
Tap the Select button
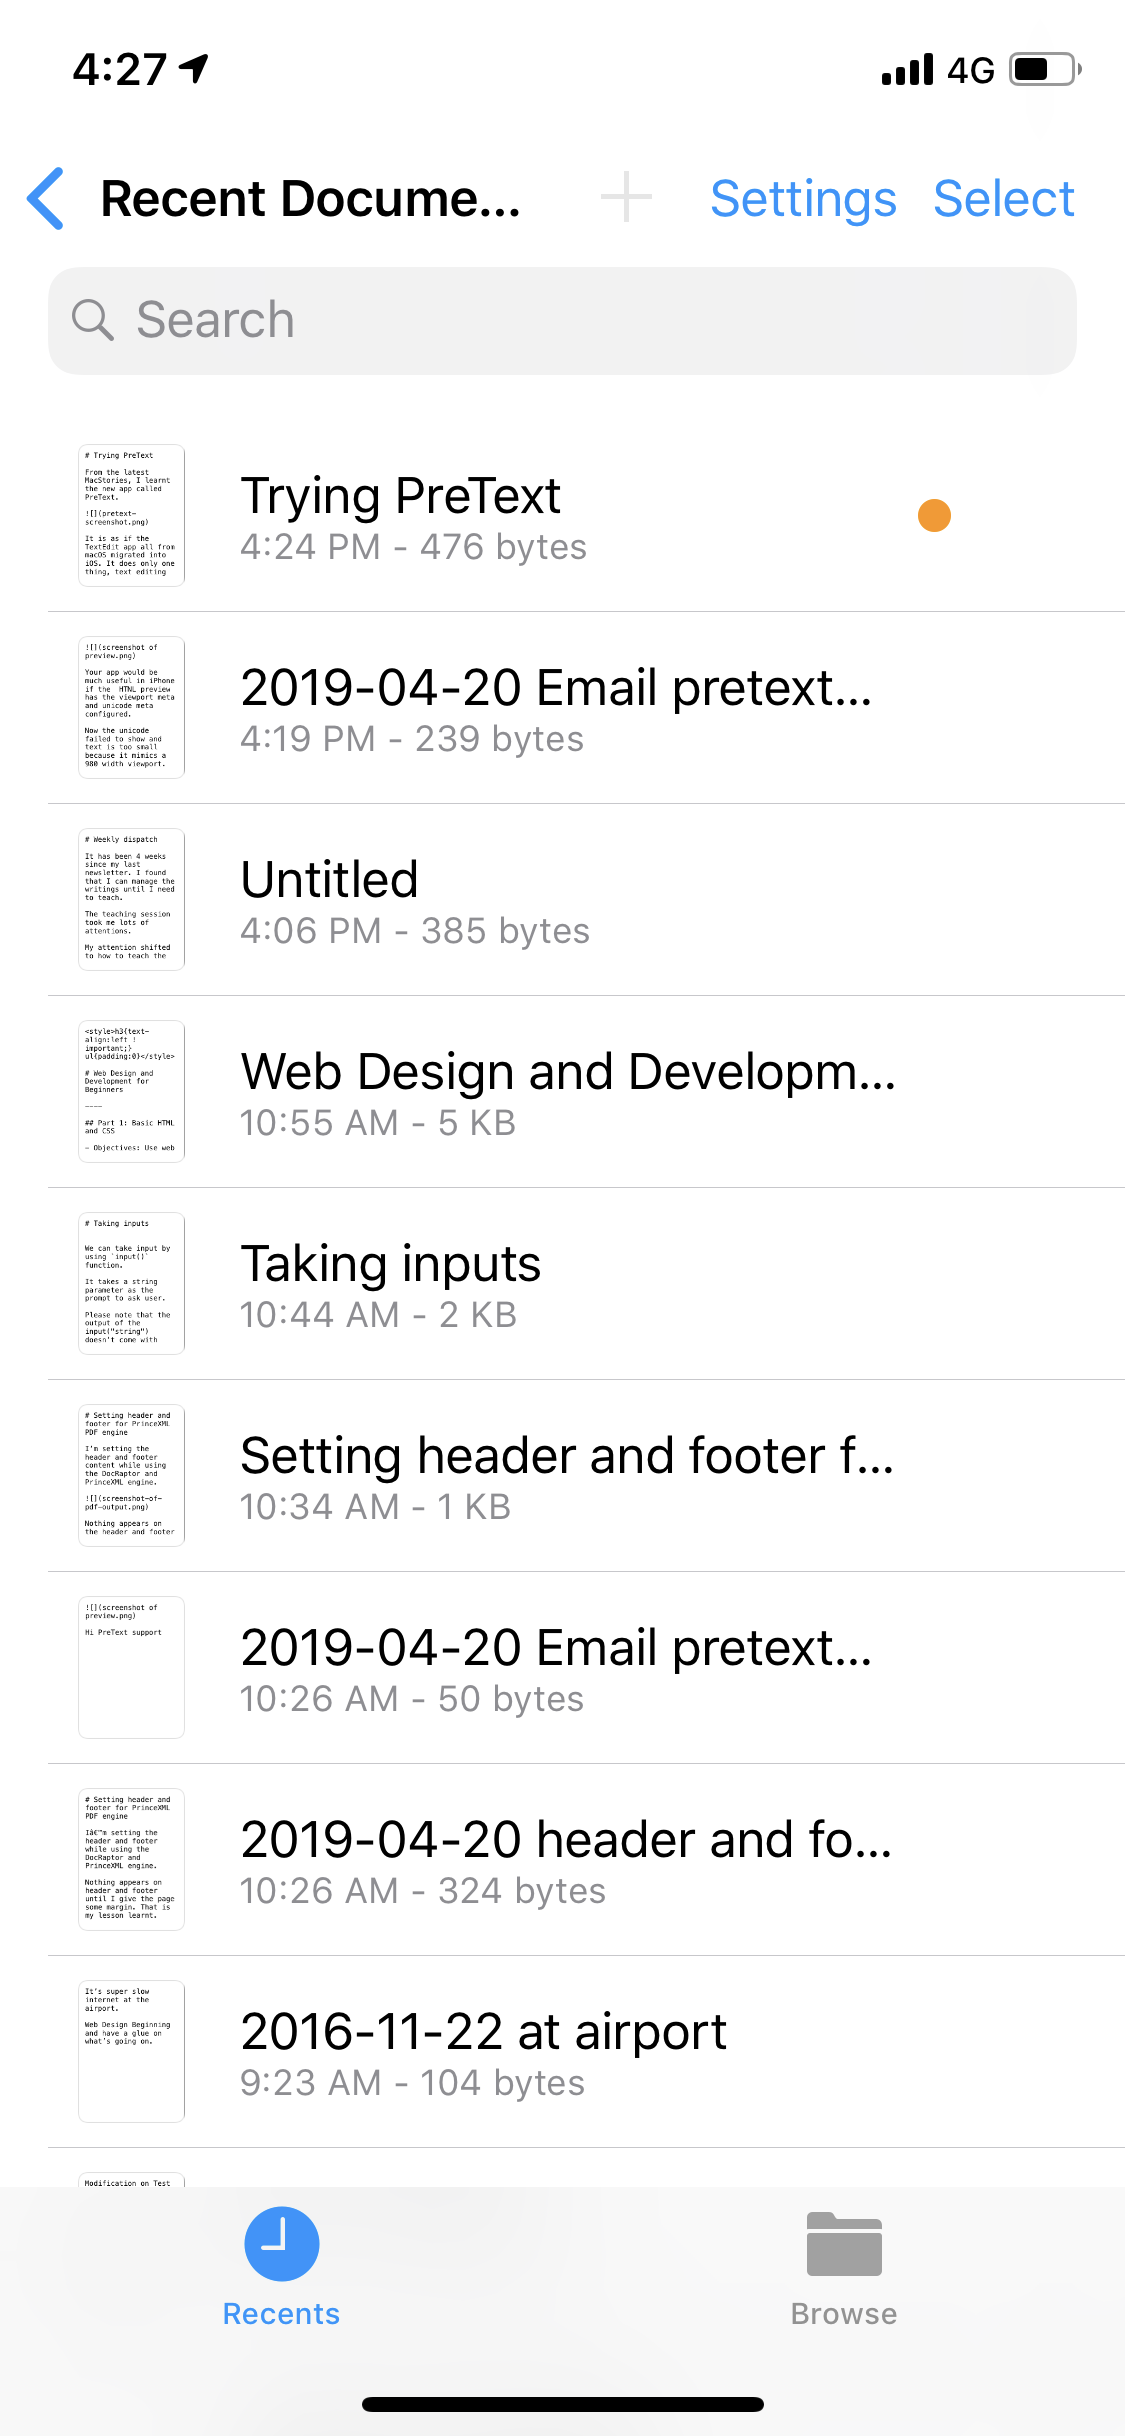click(x=1004, y=198)
